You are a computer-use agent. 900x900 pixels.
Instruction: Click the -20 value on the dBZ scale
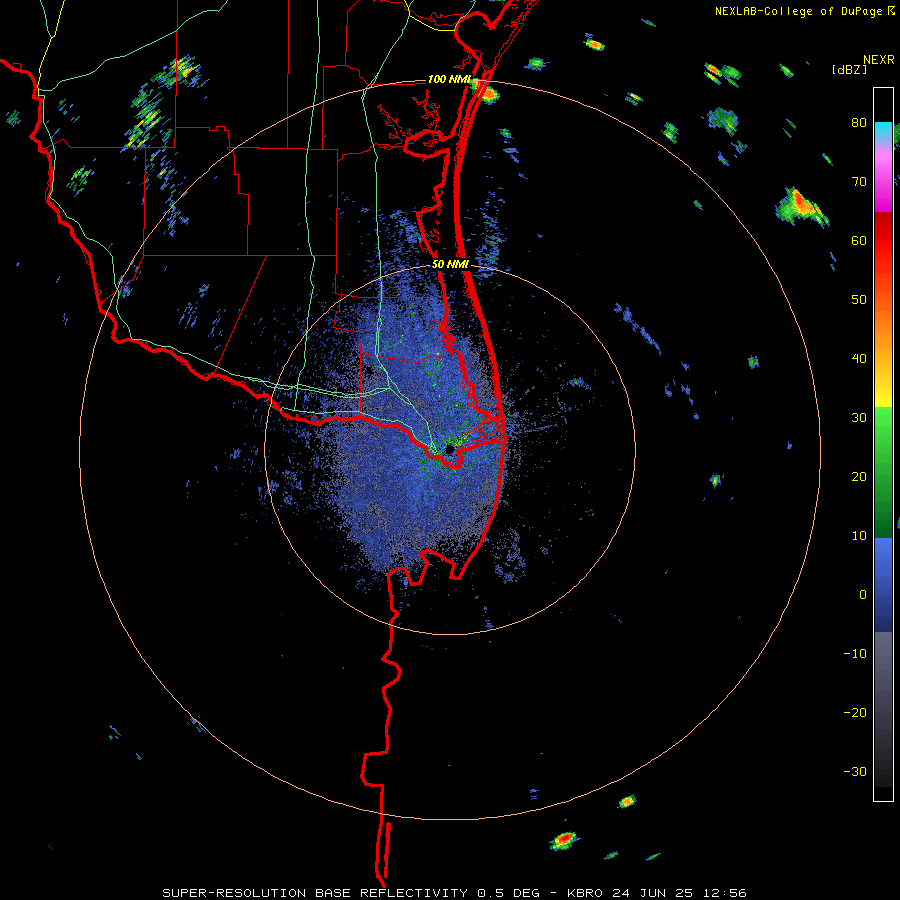click(x=855, y=713)
